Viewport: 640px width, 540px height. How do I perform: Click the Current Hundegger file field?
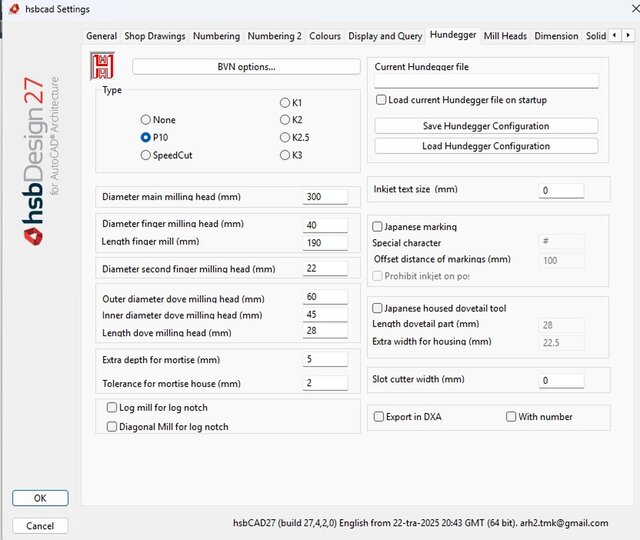click(486, 81)
